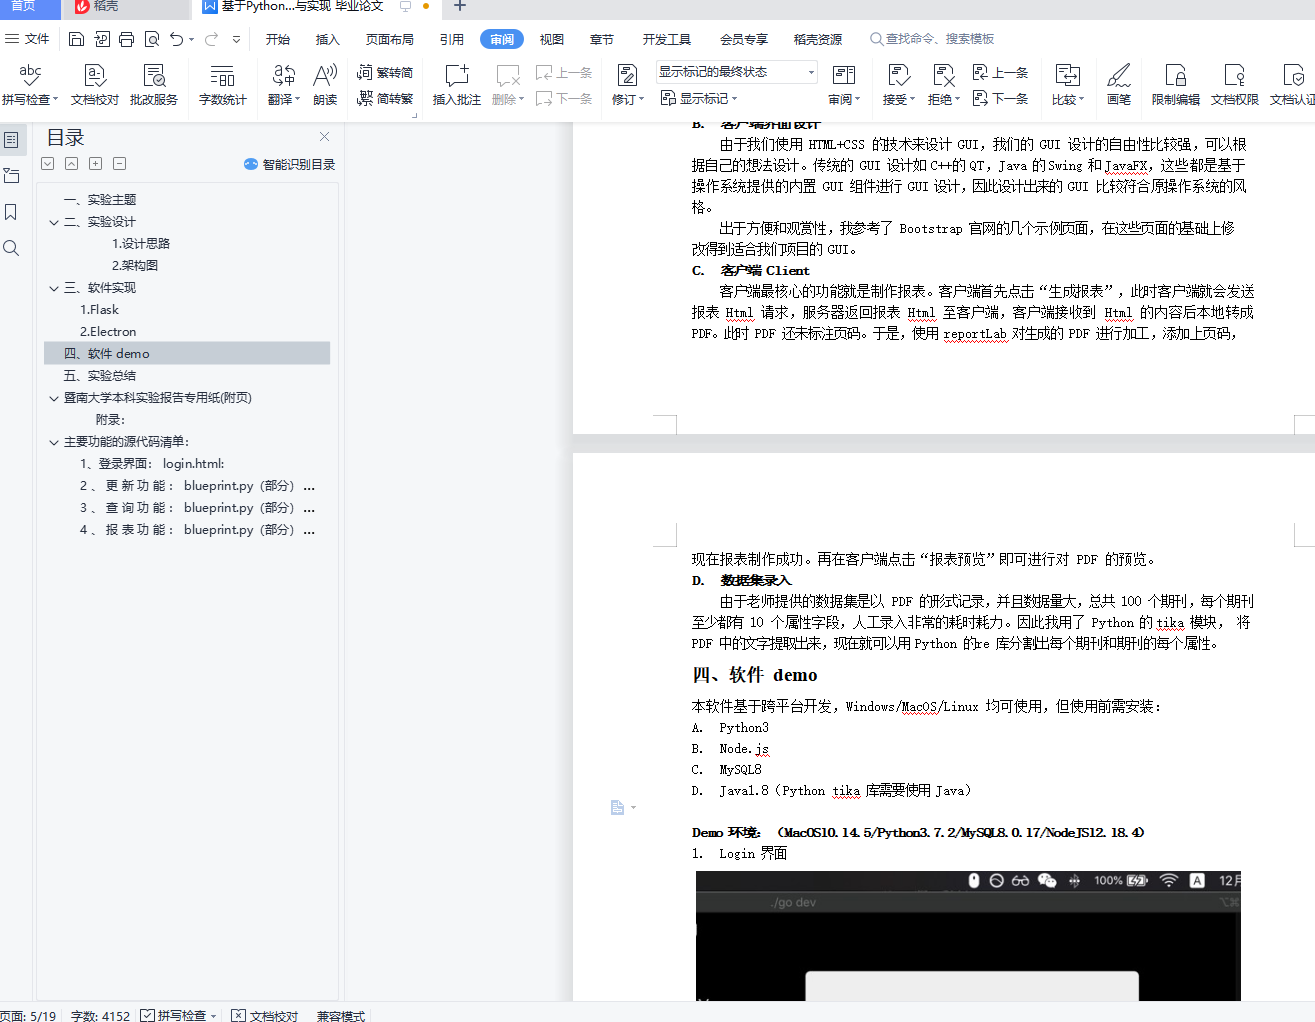This screenshot has width=1315, height=1022.
Task: Click 字数: 4152 in status bar
Action: [x=100, y=1015]
